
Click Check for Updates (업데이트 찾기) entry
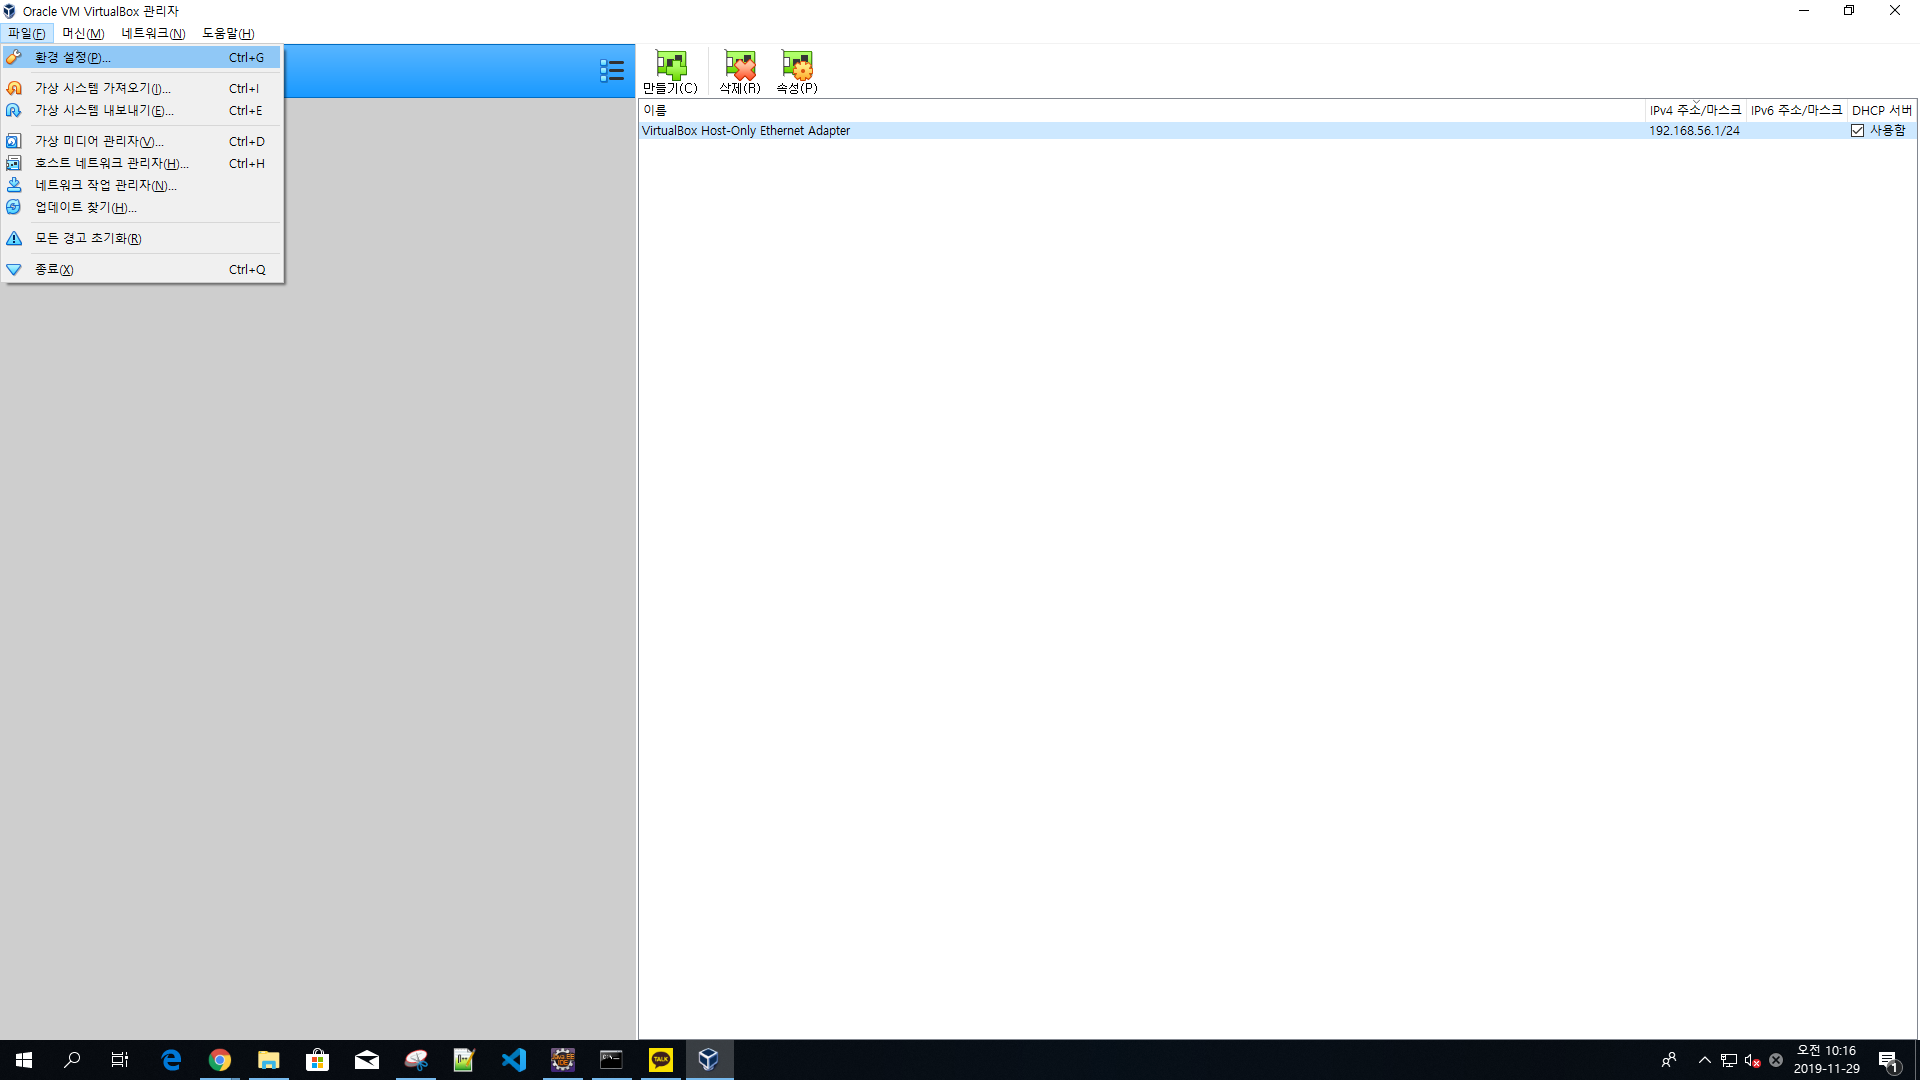tap(86, 208)
